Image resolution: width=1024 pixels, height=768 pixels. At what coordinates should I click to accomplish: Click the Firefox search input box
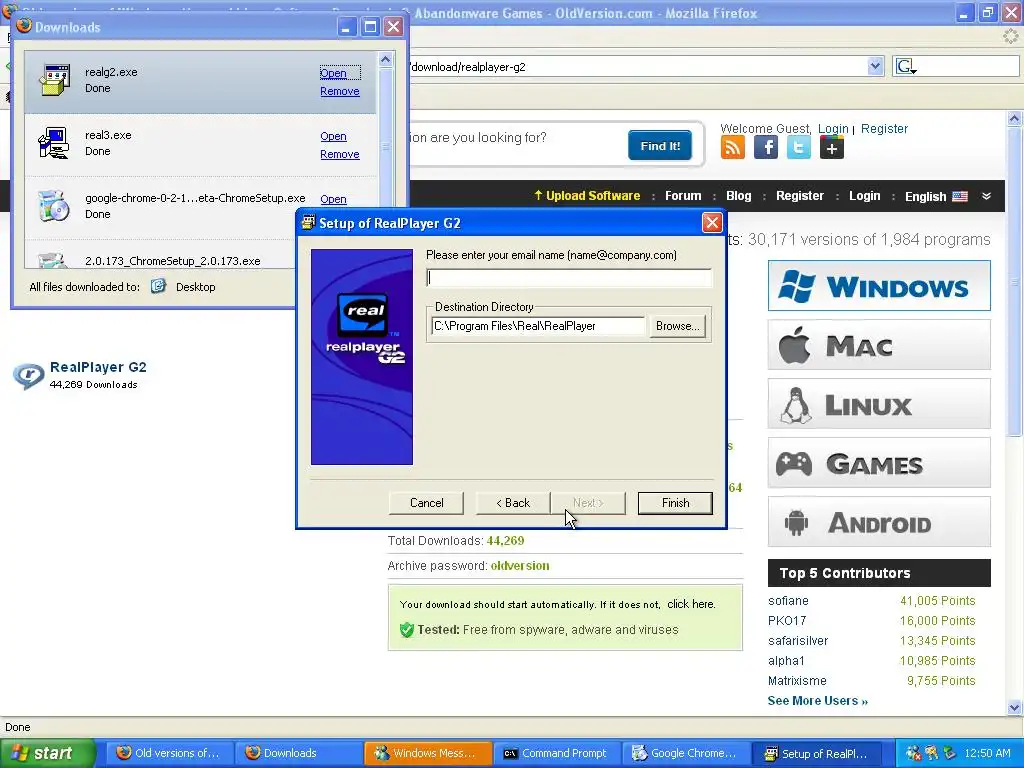[x=968, y=66]
